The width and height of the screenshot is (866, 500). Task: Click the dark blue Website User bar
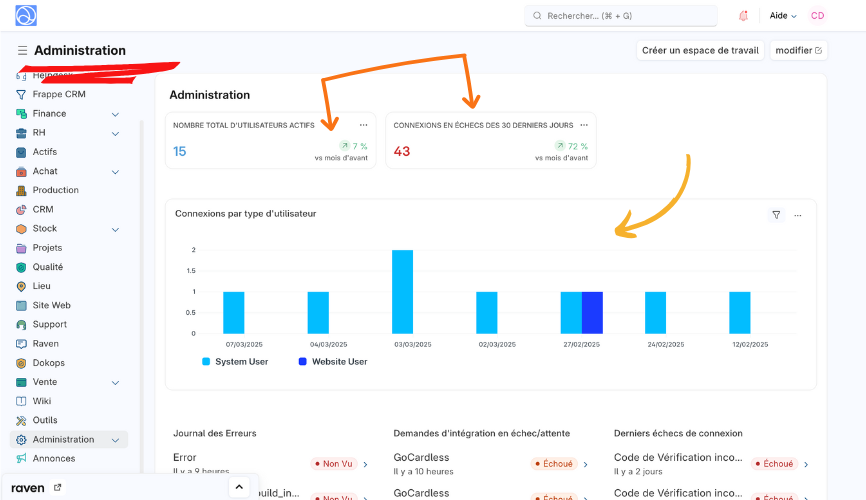[592, 313]
